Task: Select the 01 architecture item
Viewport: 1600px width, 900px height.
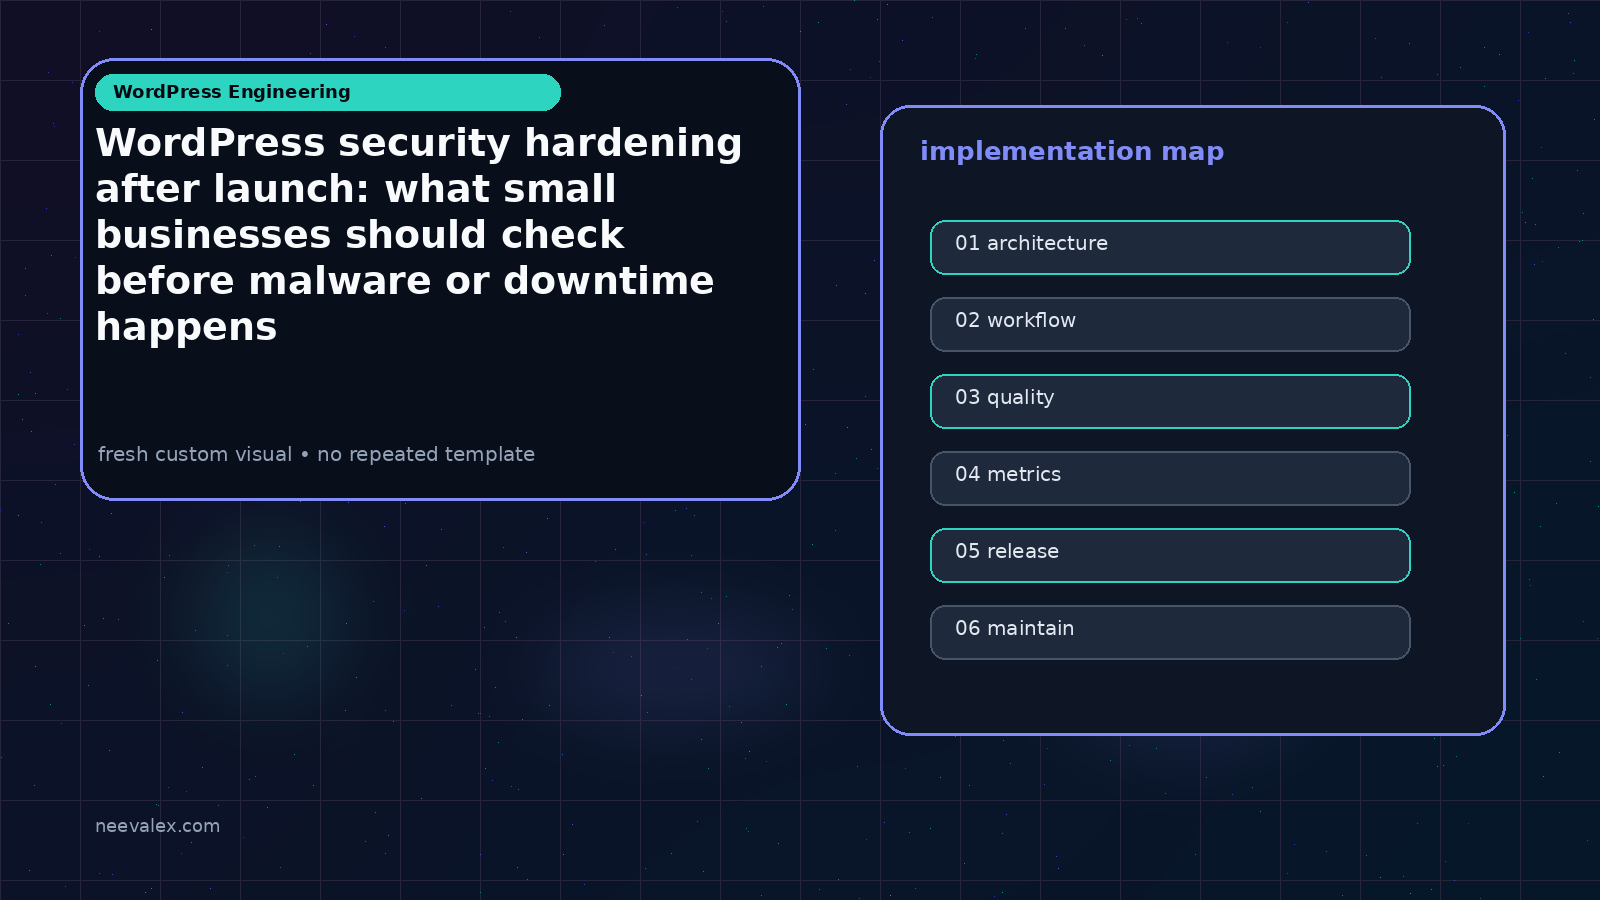Action: (1170, 247)
